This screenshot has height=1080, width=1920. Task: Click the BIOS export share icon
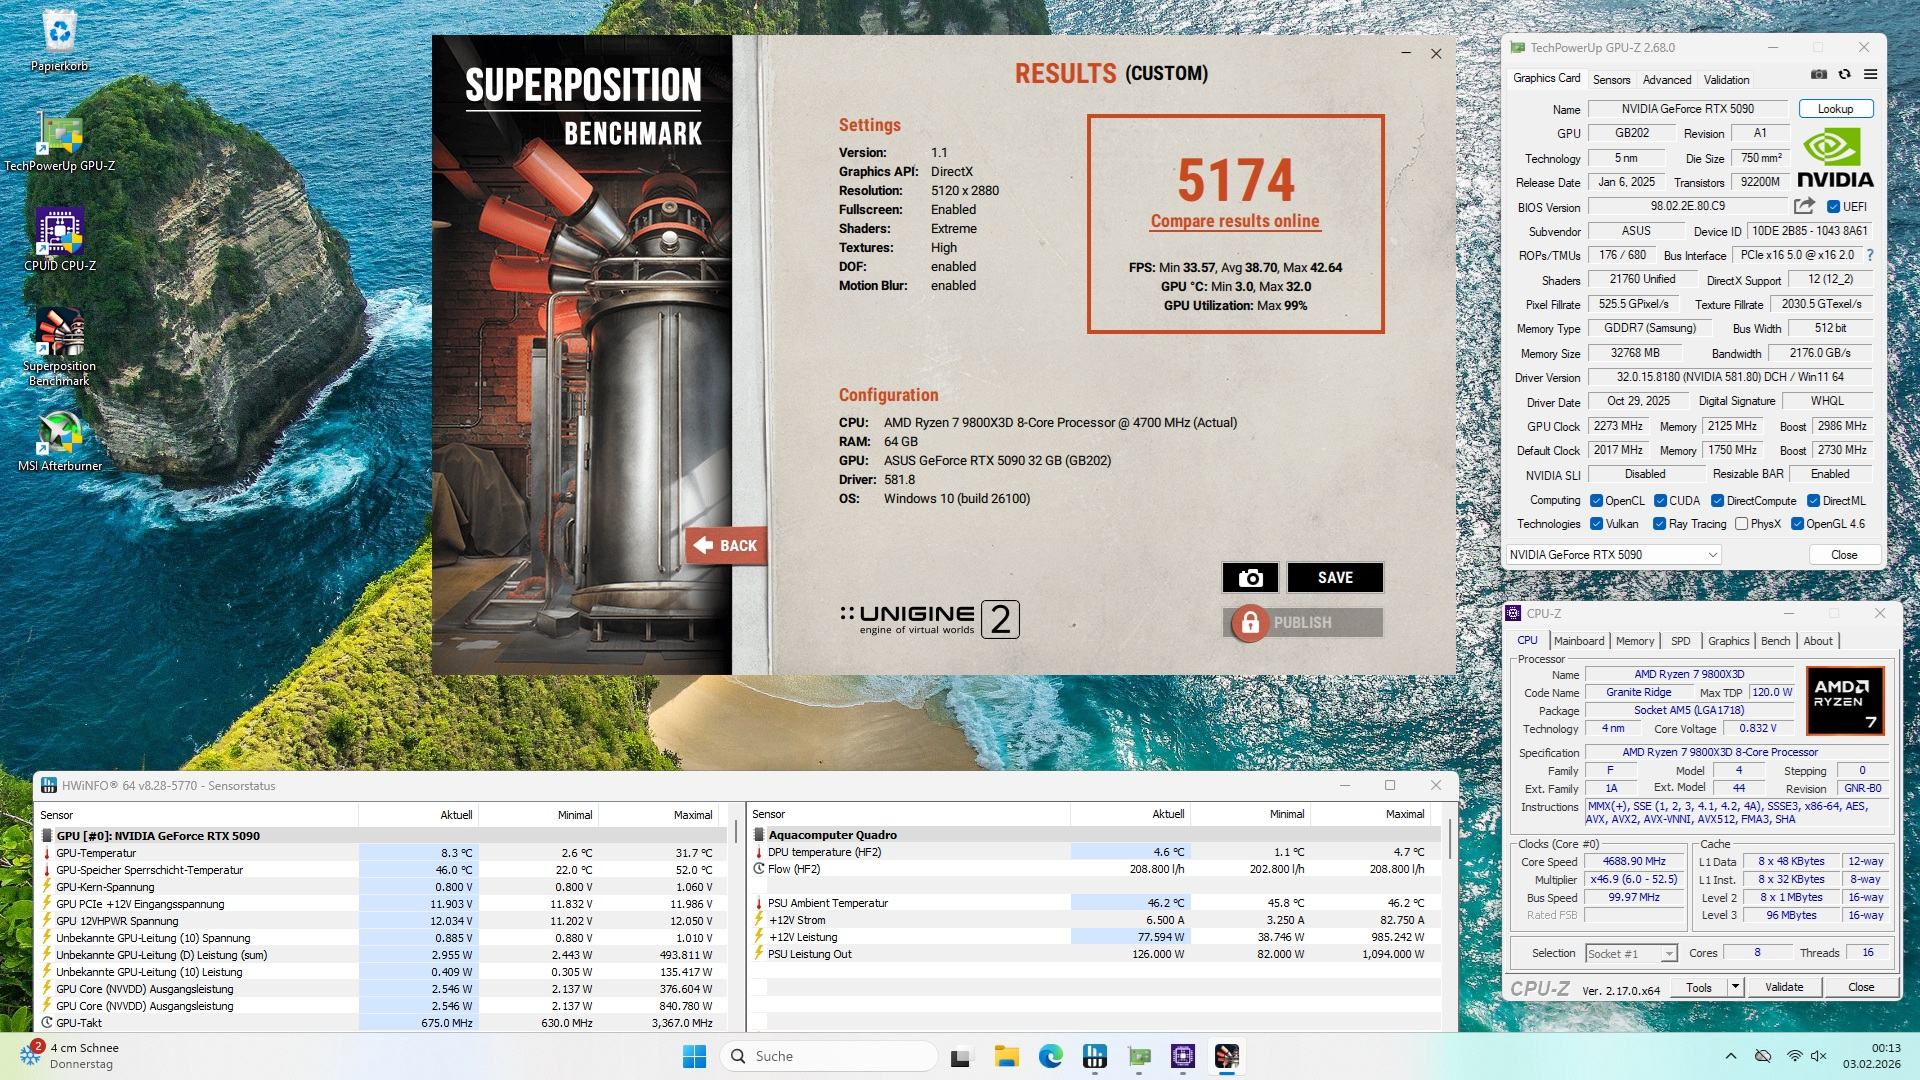(x=1804, y=206)
